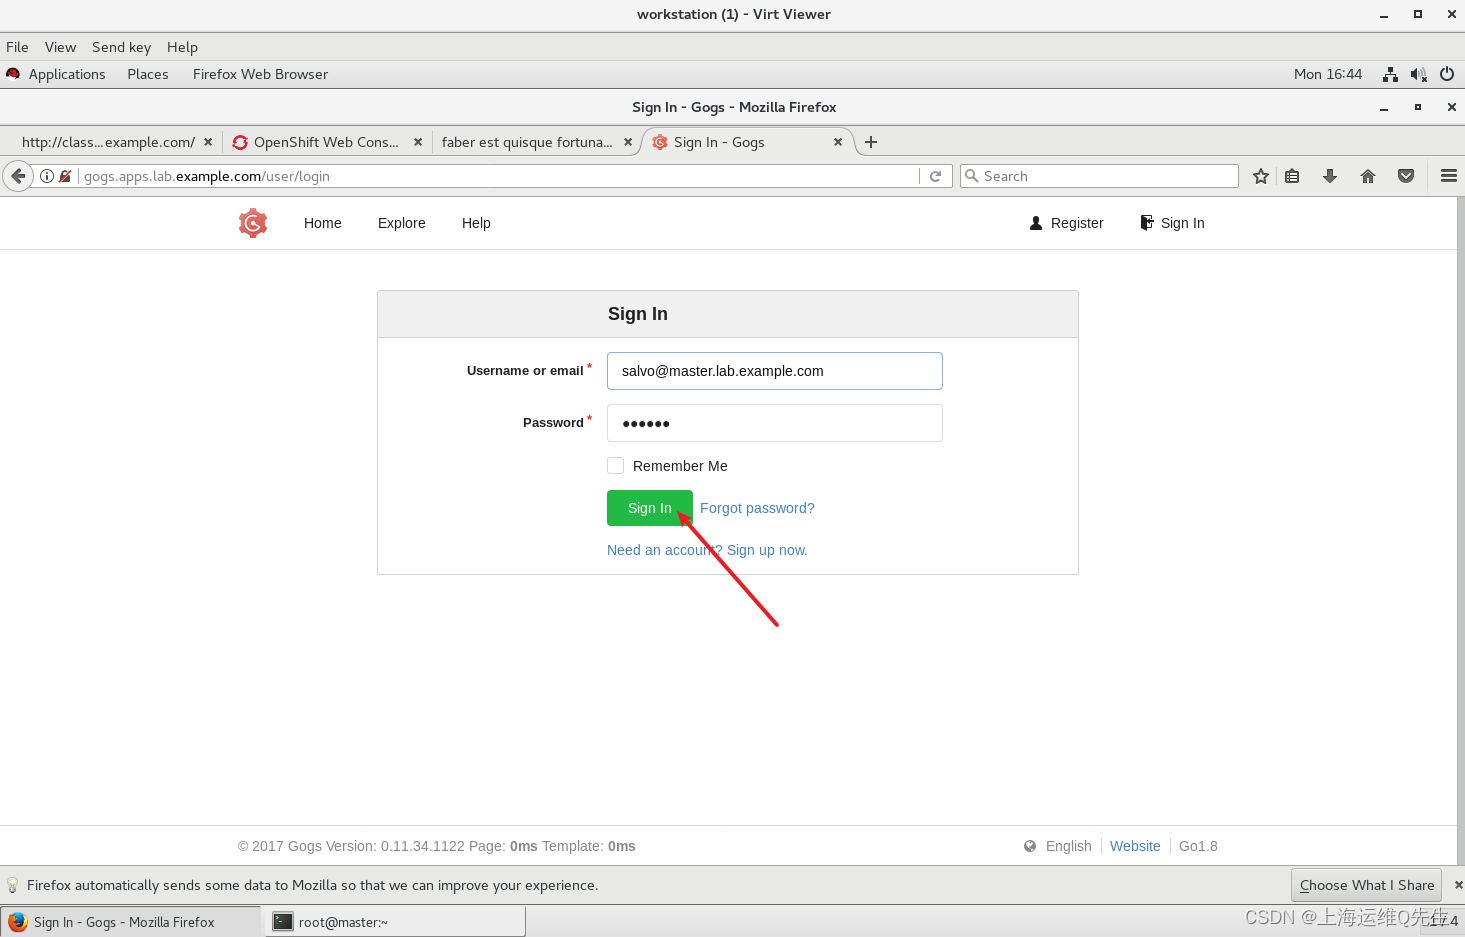Open the Website footer link
1465x937 pixels.
click(x=1135, y=846)
